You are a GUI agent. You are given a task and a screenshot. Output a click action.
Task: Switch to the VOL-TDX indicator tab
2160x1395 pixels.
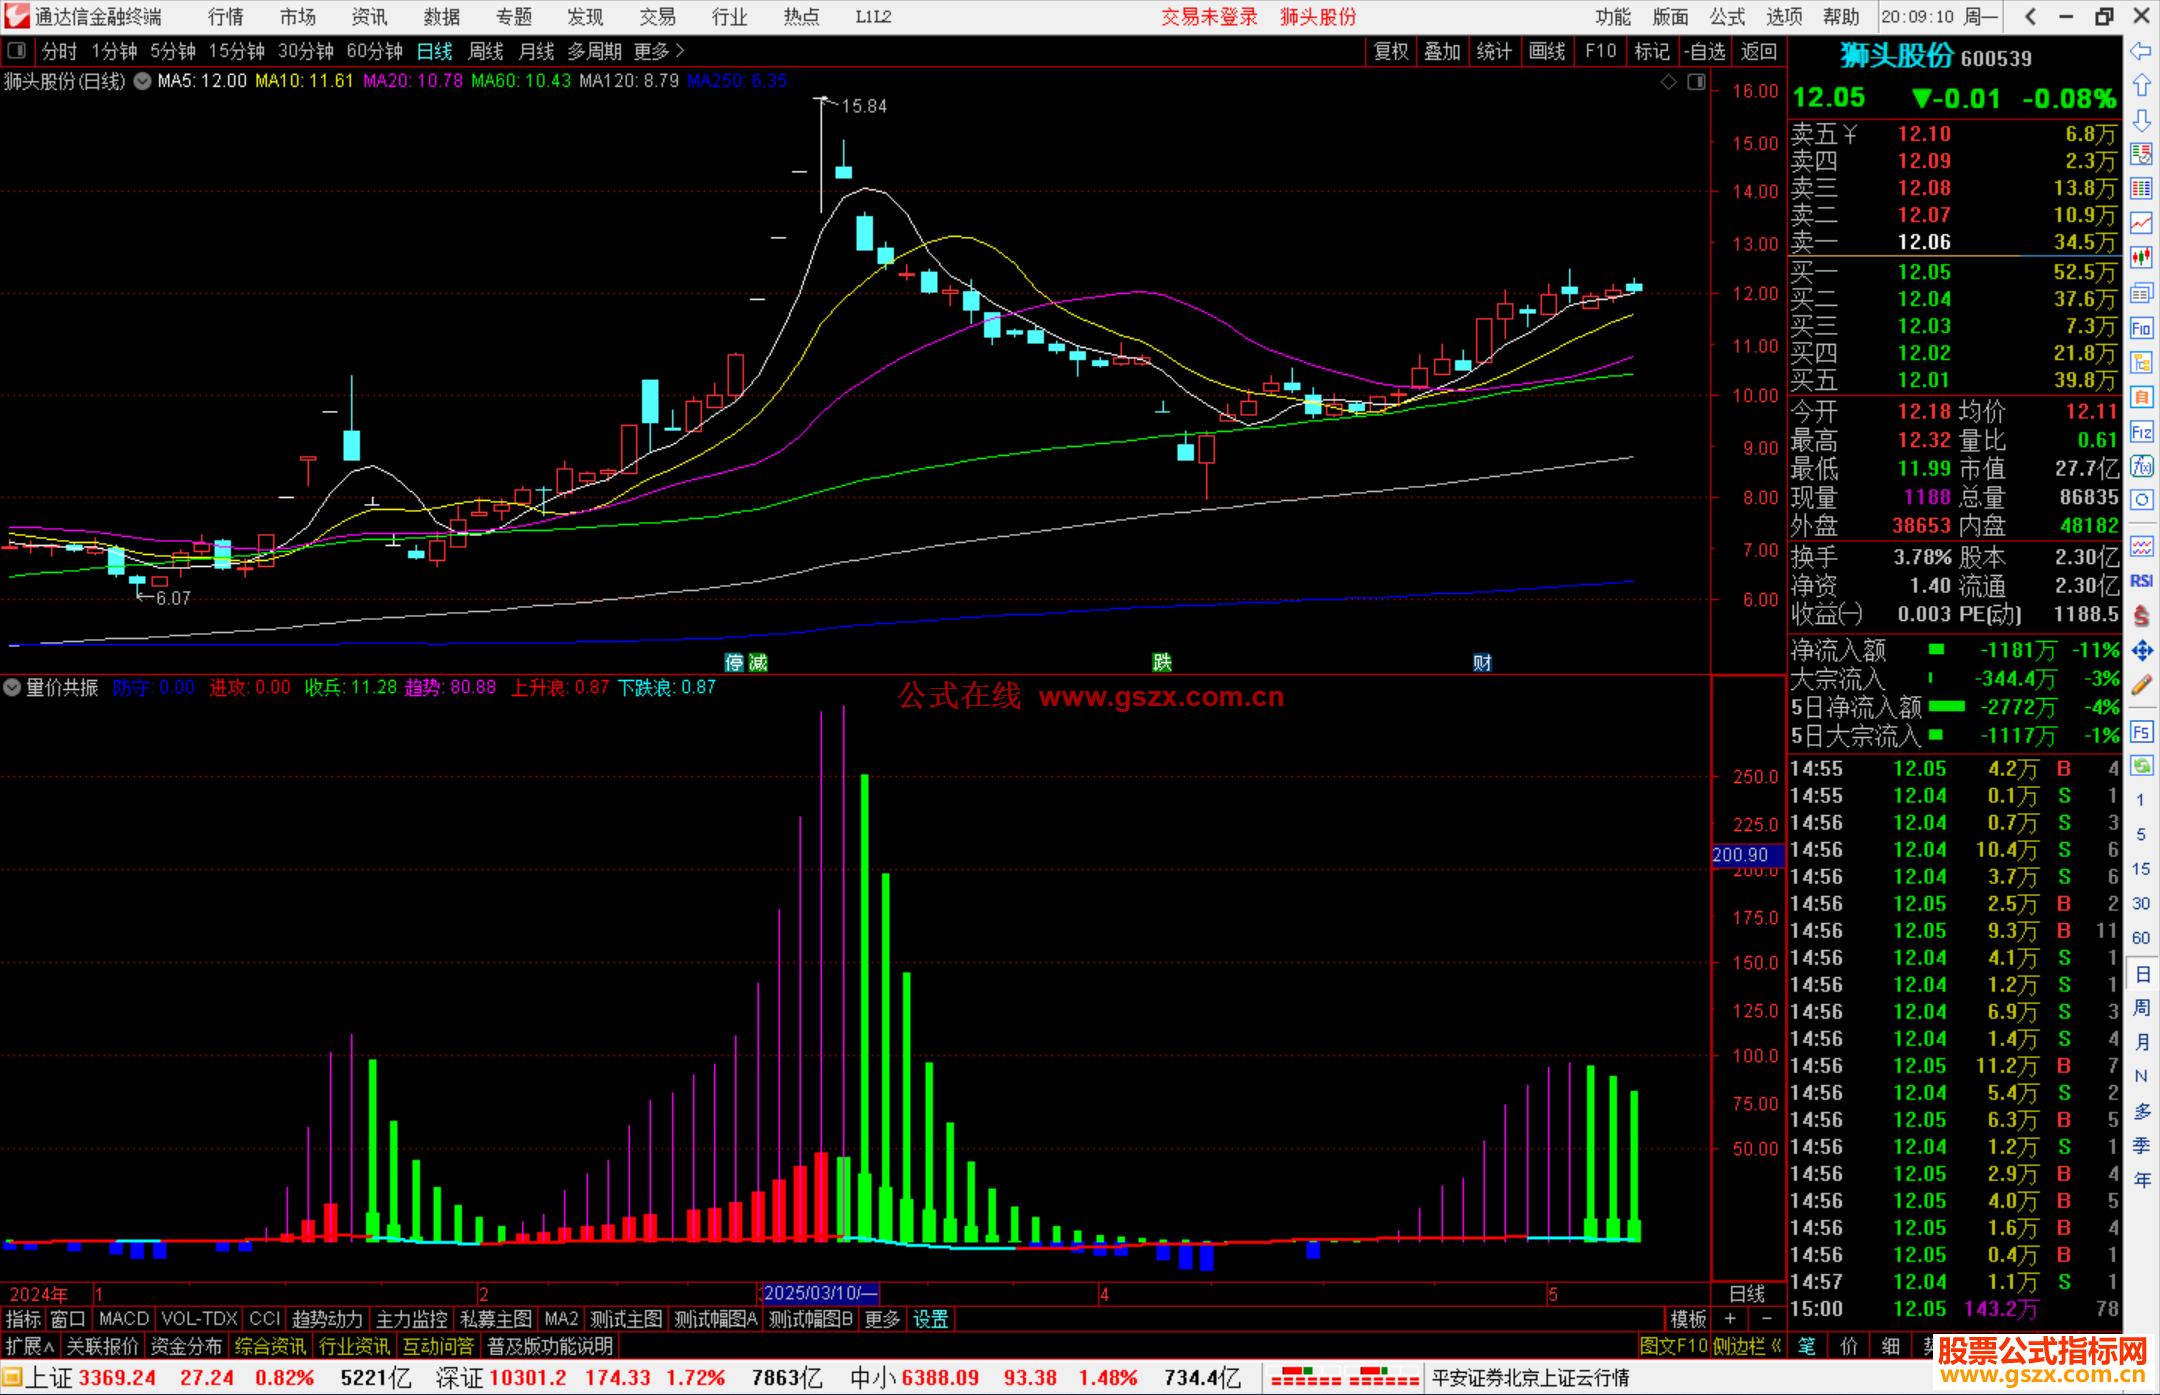click(199, 1319)
